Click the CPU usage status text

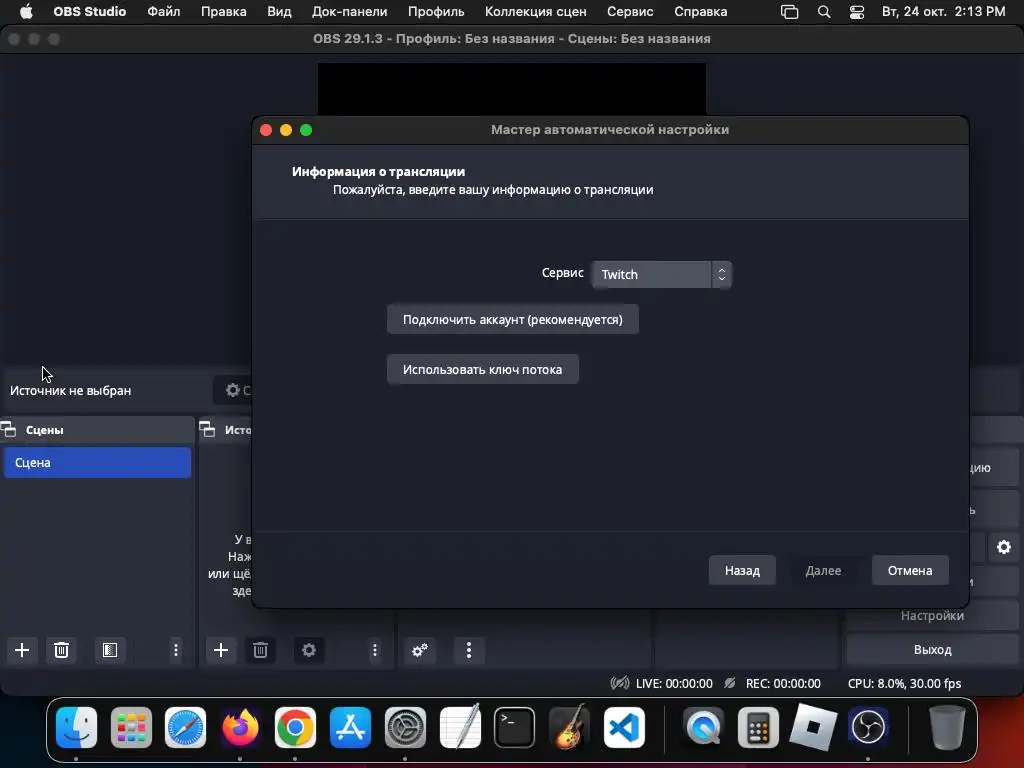pyautogui.click(x=904, y=683)
